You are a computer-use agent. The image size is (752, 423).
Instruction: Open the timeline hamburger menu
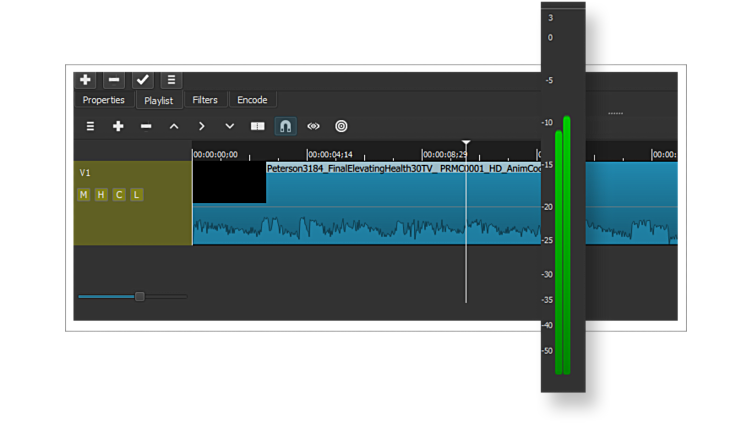tap(90, 127)
